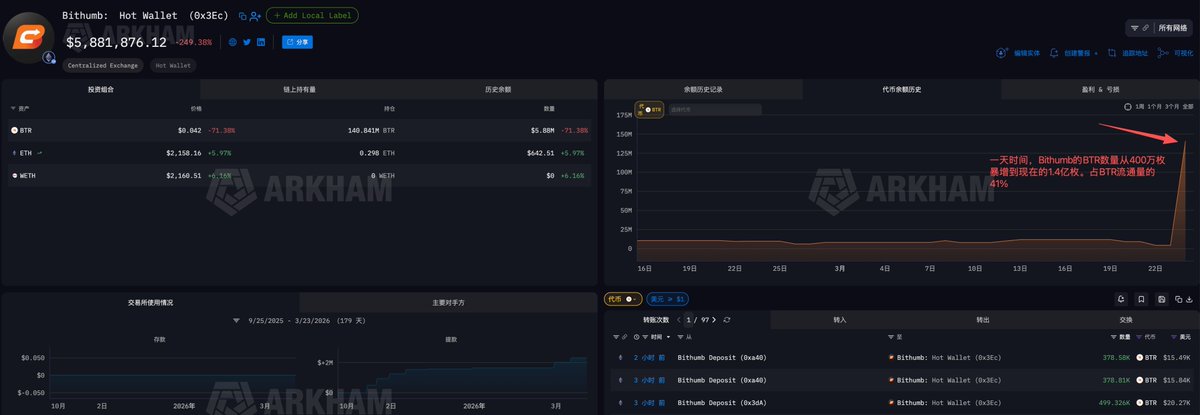Open the LinkedIn icon
This screenshot has height=415, width=1200.
(261, 42)
